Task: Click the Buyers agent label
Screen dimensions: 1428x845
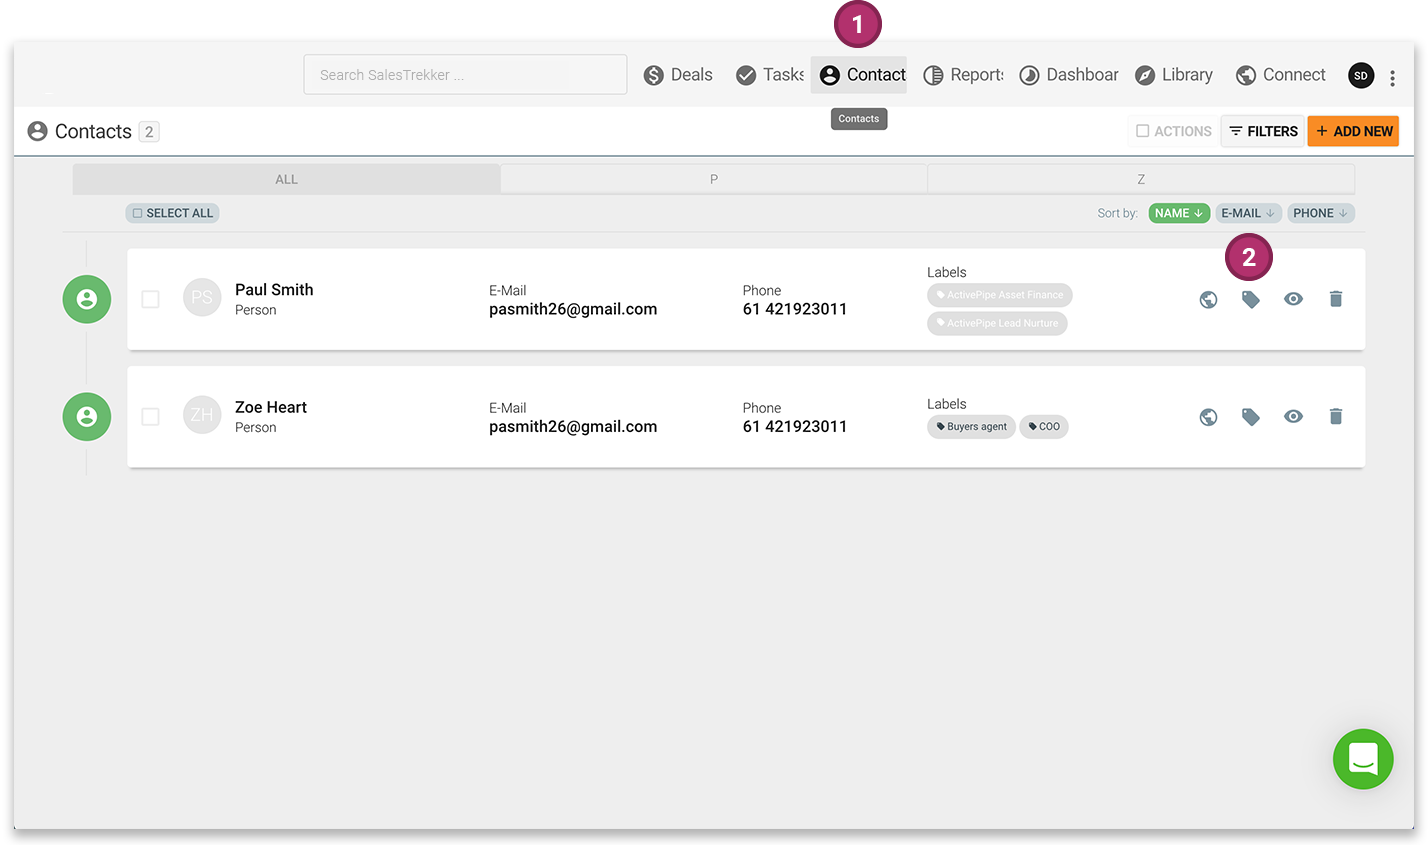Action: pyautogui.click(x=971, y=427)
